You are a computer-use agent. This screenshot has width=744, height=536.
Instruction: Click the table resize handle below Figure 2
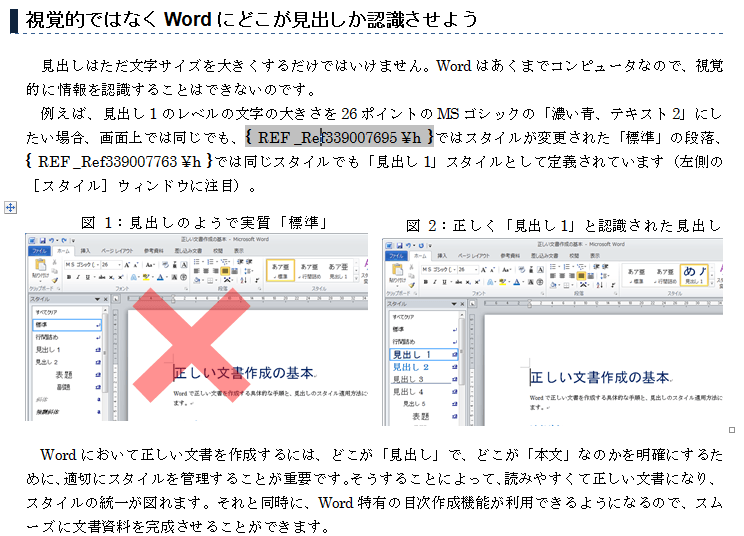click(732, 430)
